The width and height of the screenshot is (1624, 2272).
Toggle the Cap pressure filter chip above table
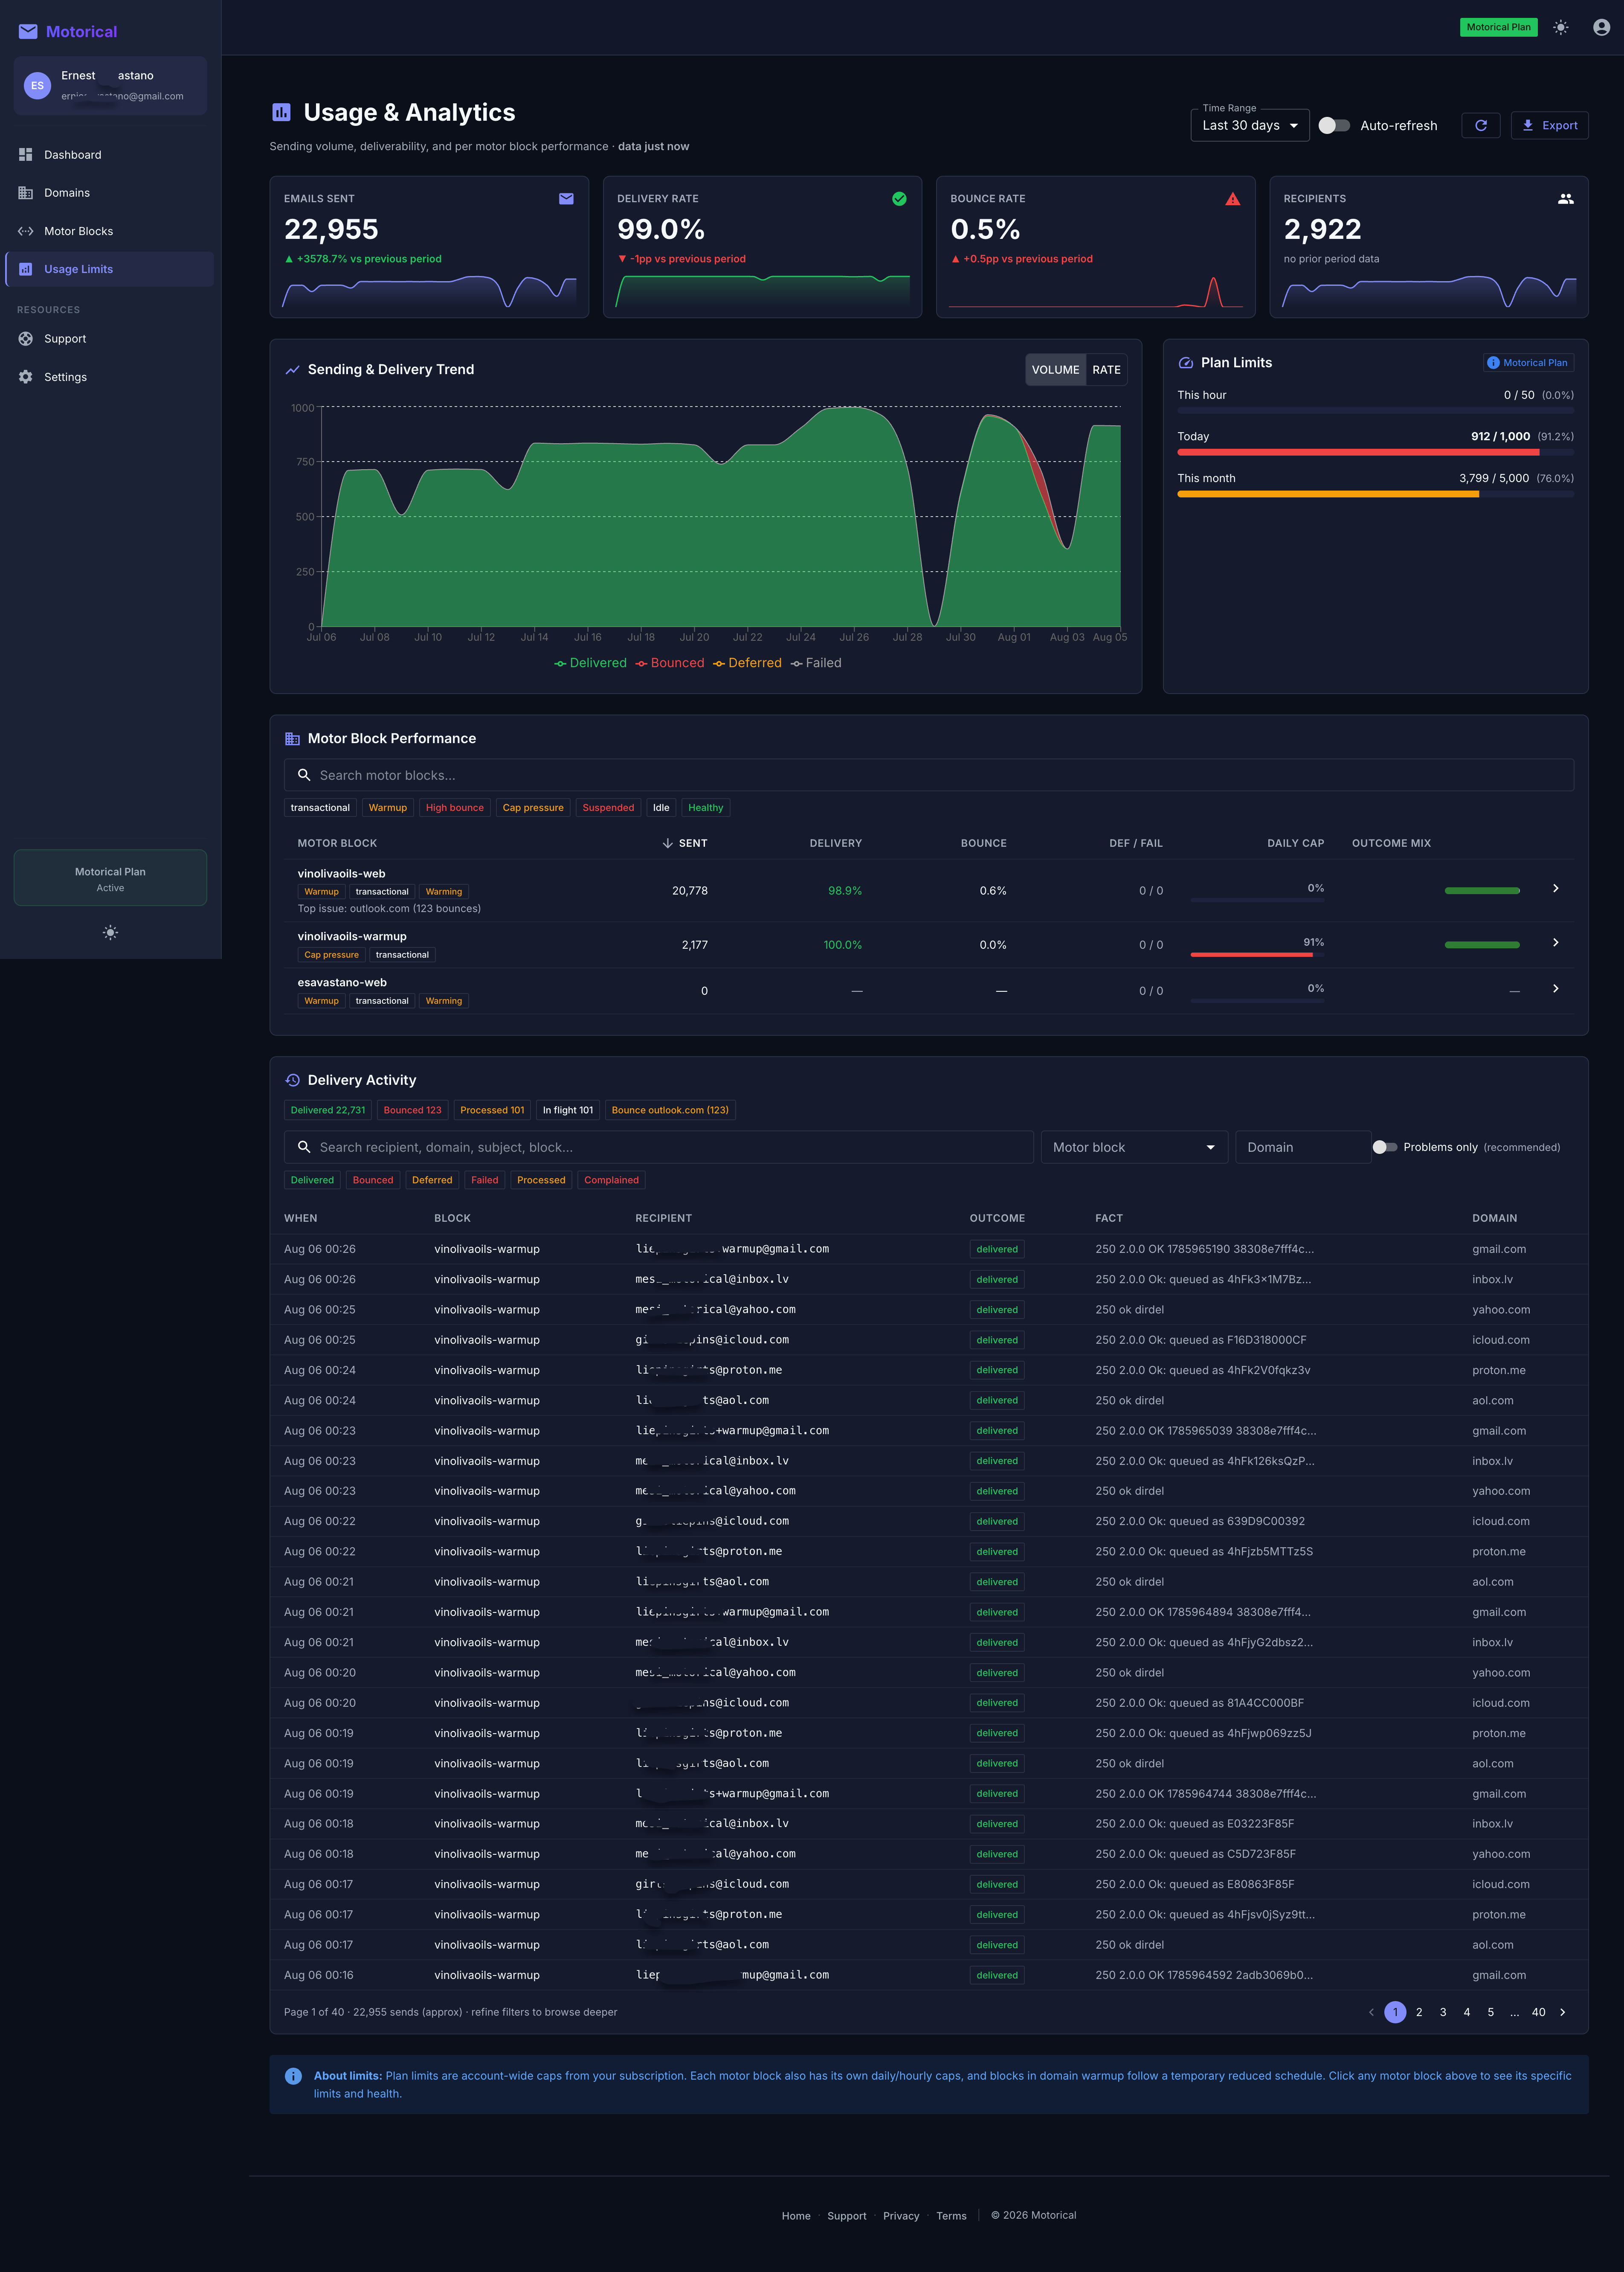click(533, 808)
